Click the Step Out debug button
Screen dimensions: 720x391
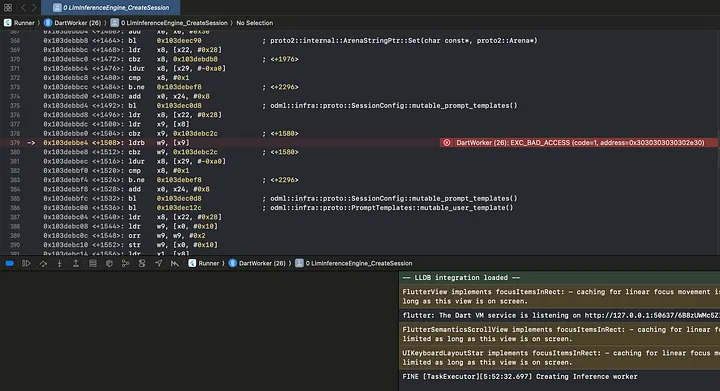click(76, 263)
